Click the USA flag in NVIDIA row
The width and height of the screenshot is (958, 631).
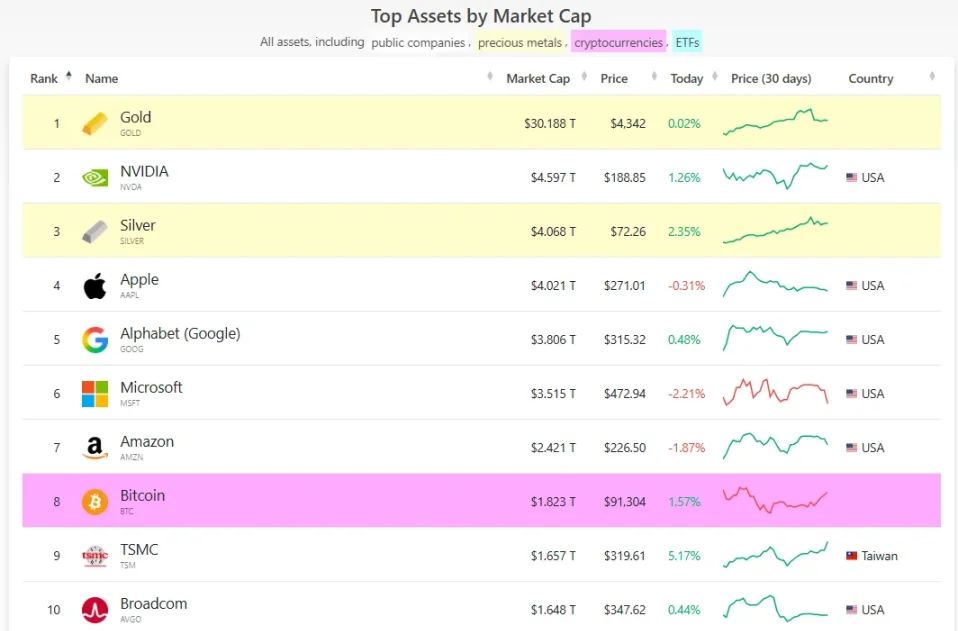[x=852, y=178]
